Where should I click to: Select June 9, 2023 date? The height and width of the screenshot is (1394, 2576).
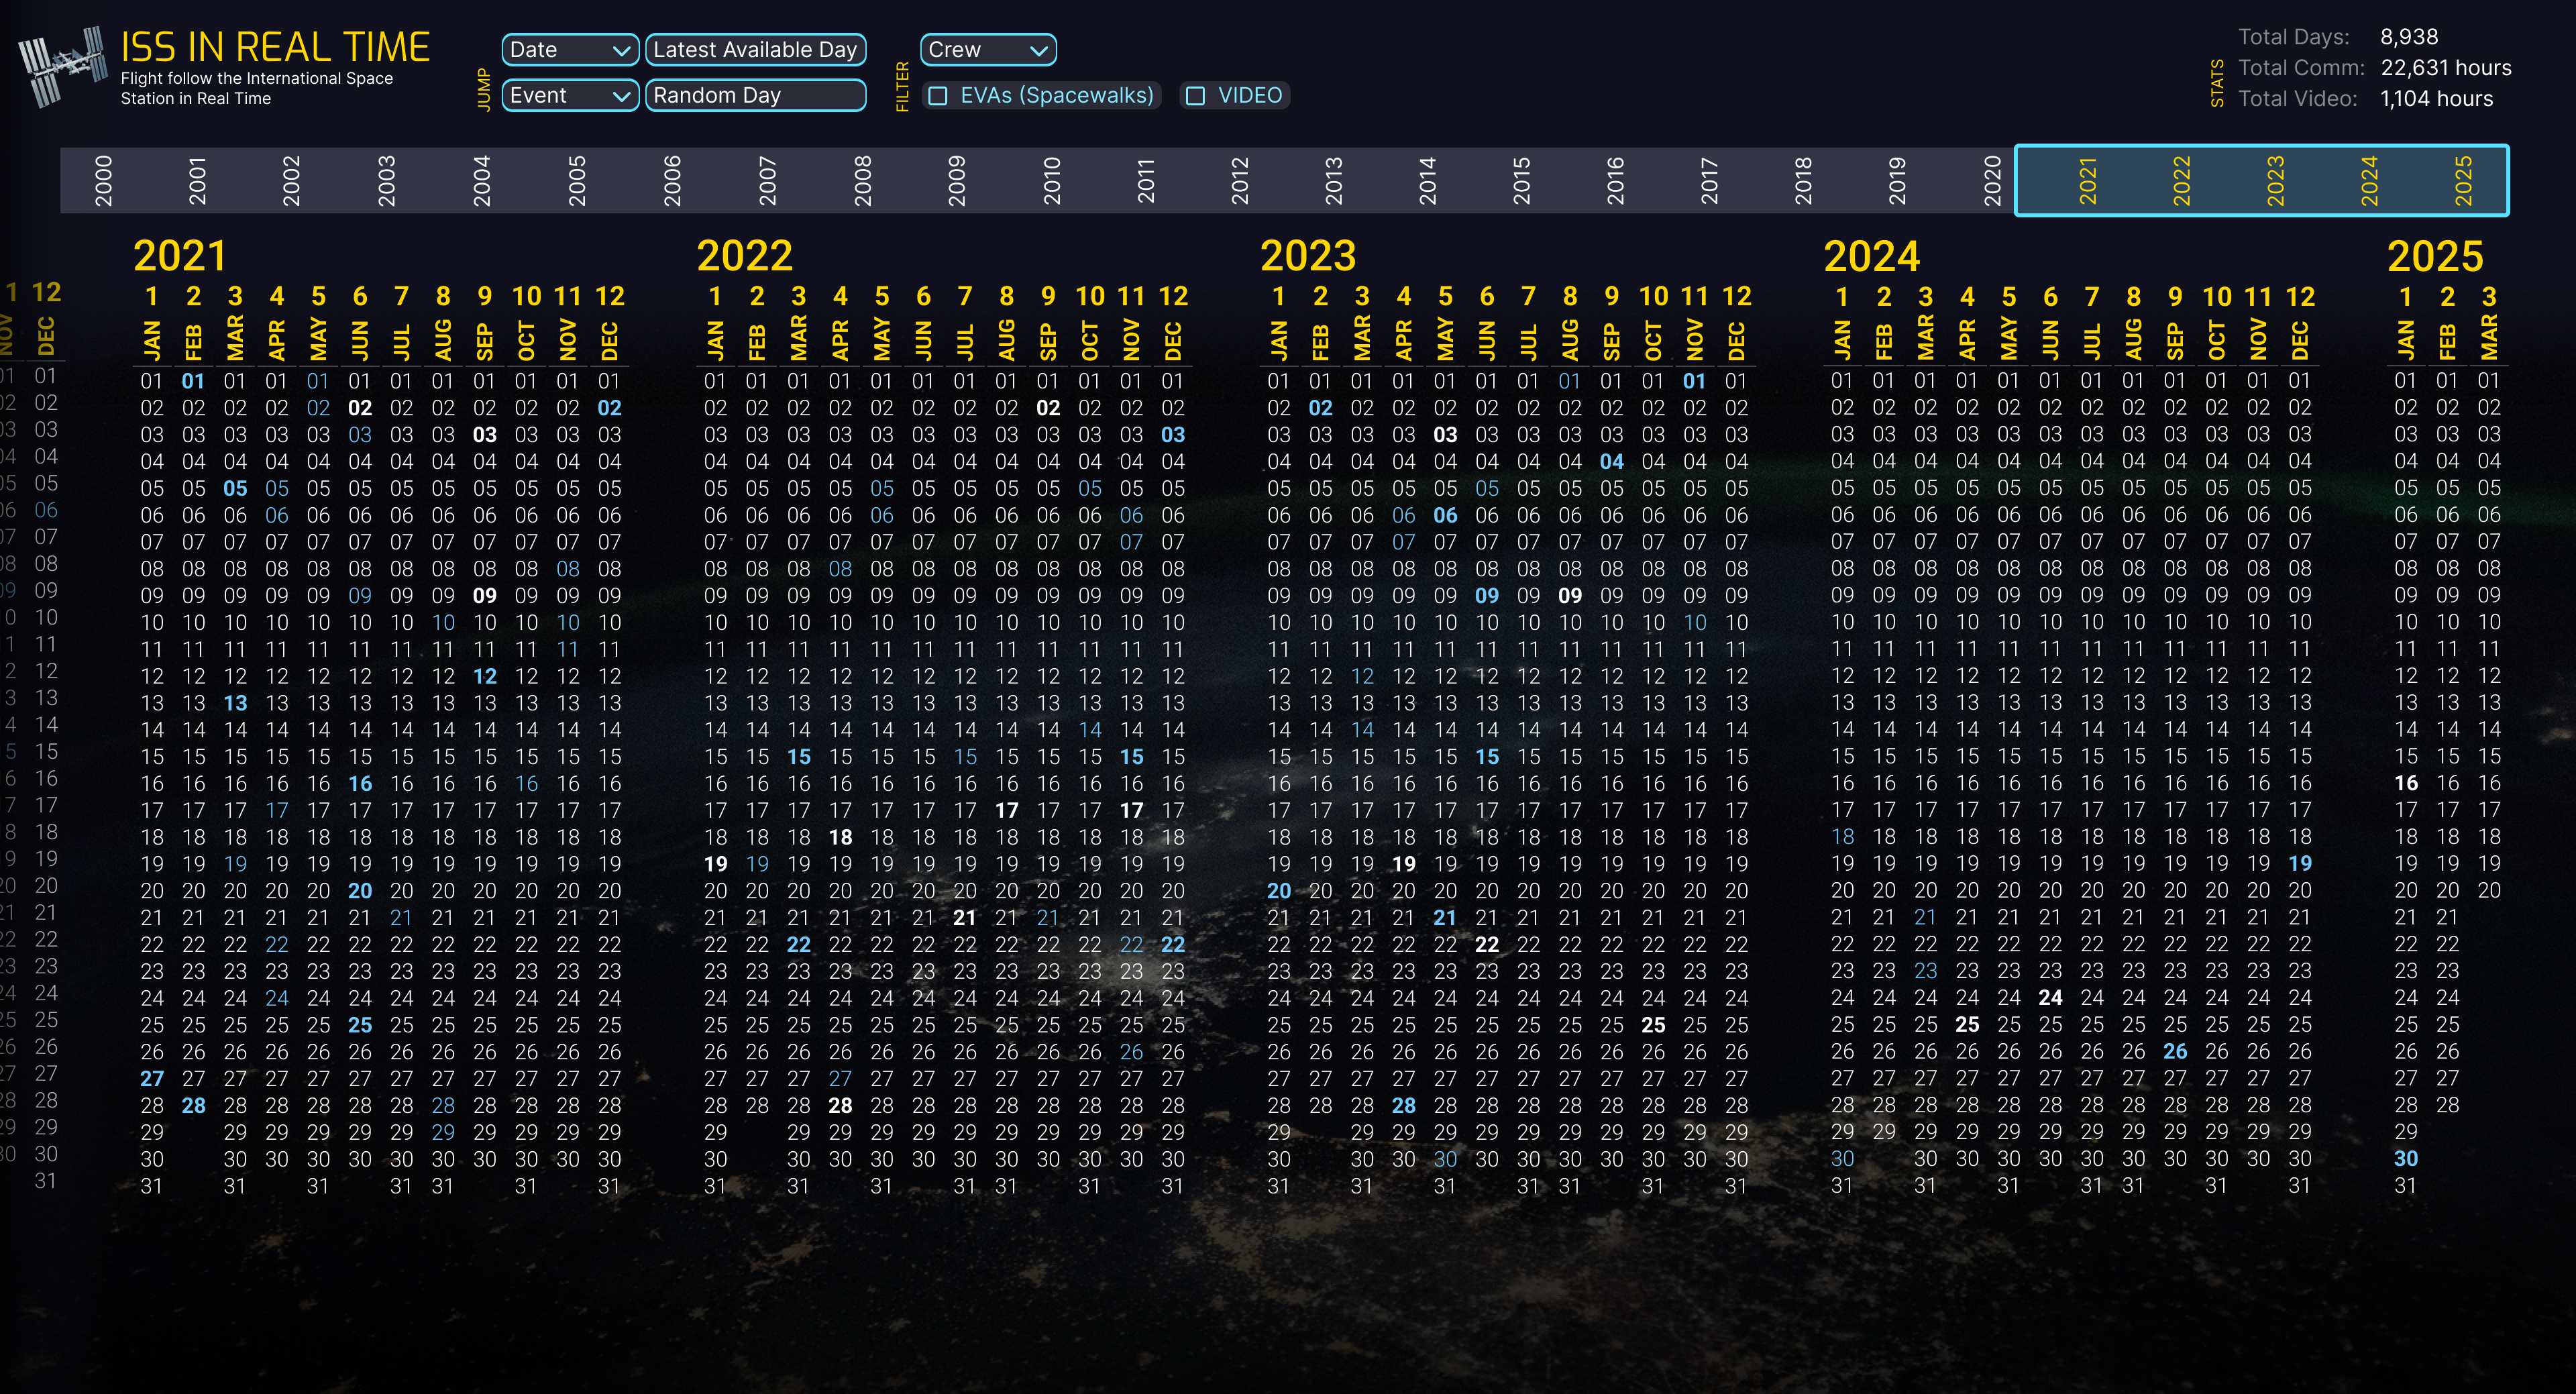(1488, 596)
